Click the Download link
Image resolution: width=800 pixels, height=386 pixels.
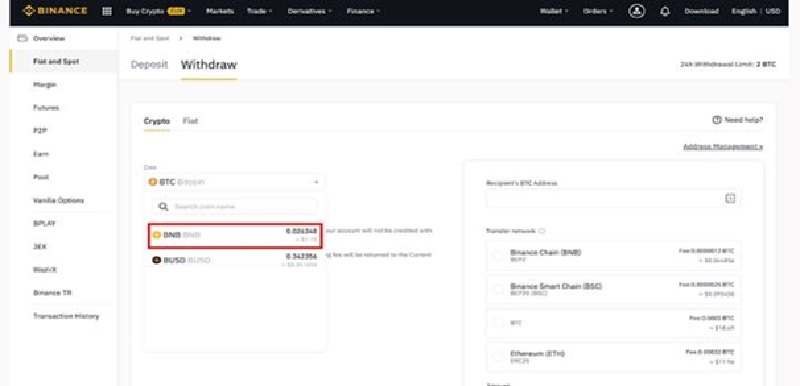click(x=701, y=11)
